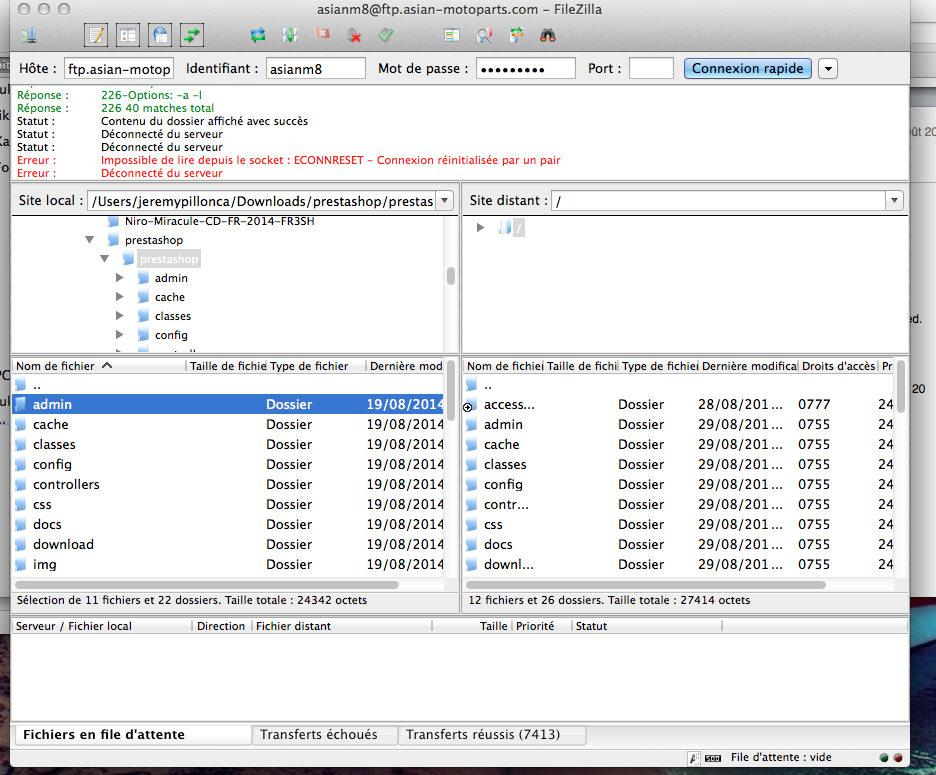
Task: Switch to Transferts échoués tab
Action: click(325, 735)
